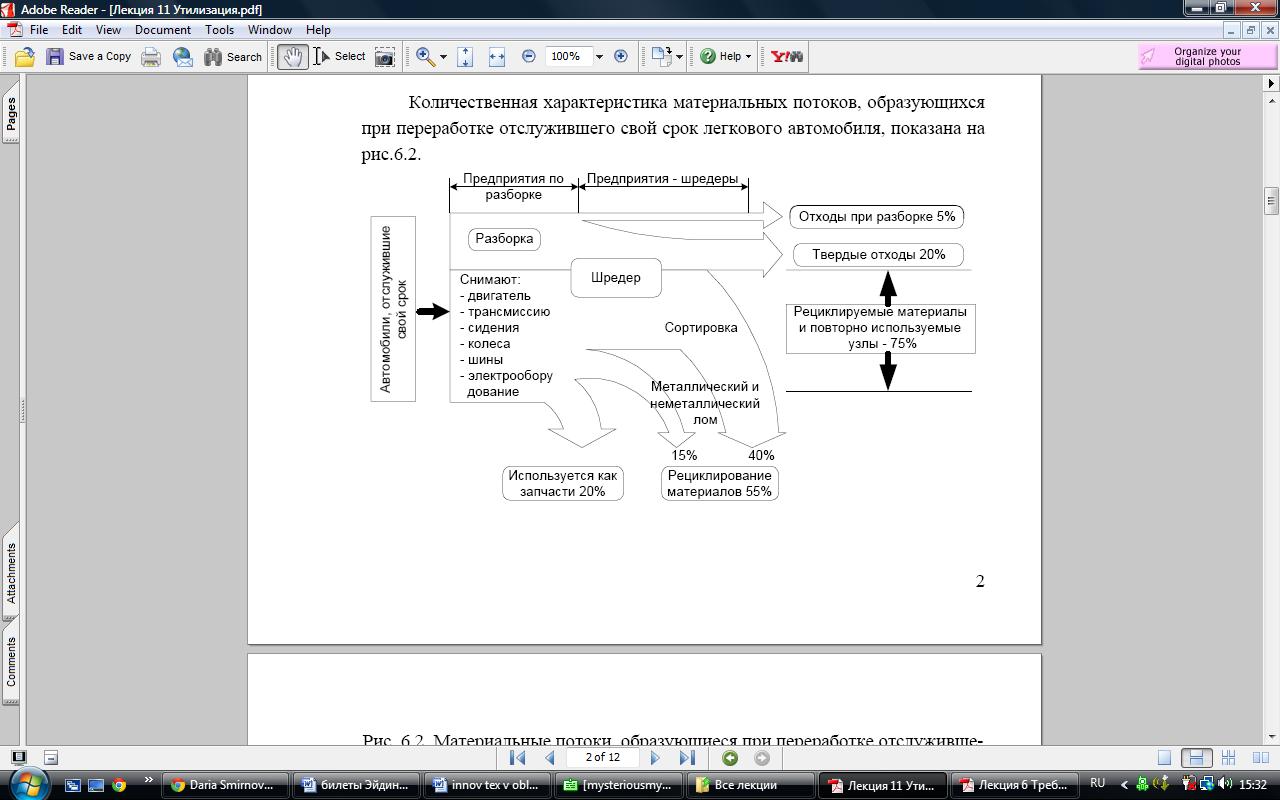Open the Document menu
The image size is (1280, 800).
pyautogui.click(x=163, y=30)
